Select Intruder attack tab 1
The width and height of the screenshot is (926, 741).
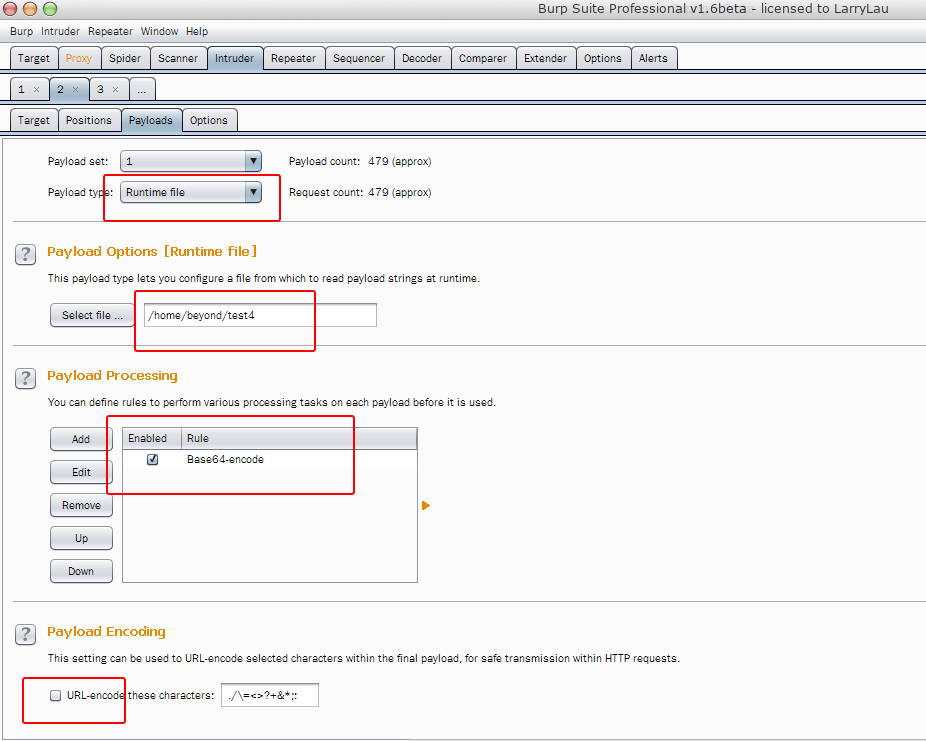tap(21, 89)
